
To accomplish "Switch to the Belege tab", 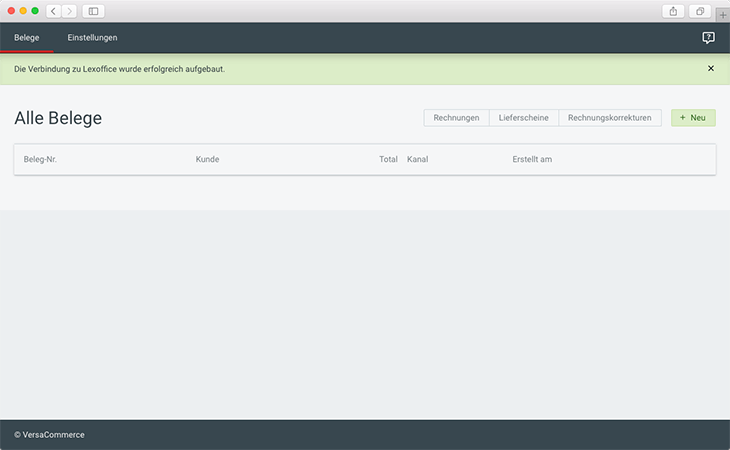I will click(26, 38).
